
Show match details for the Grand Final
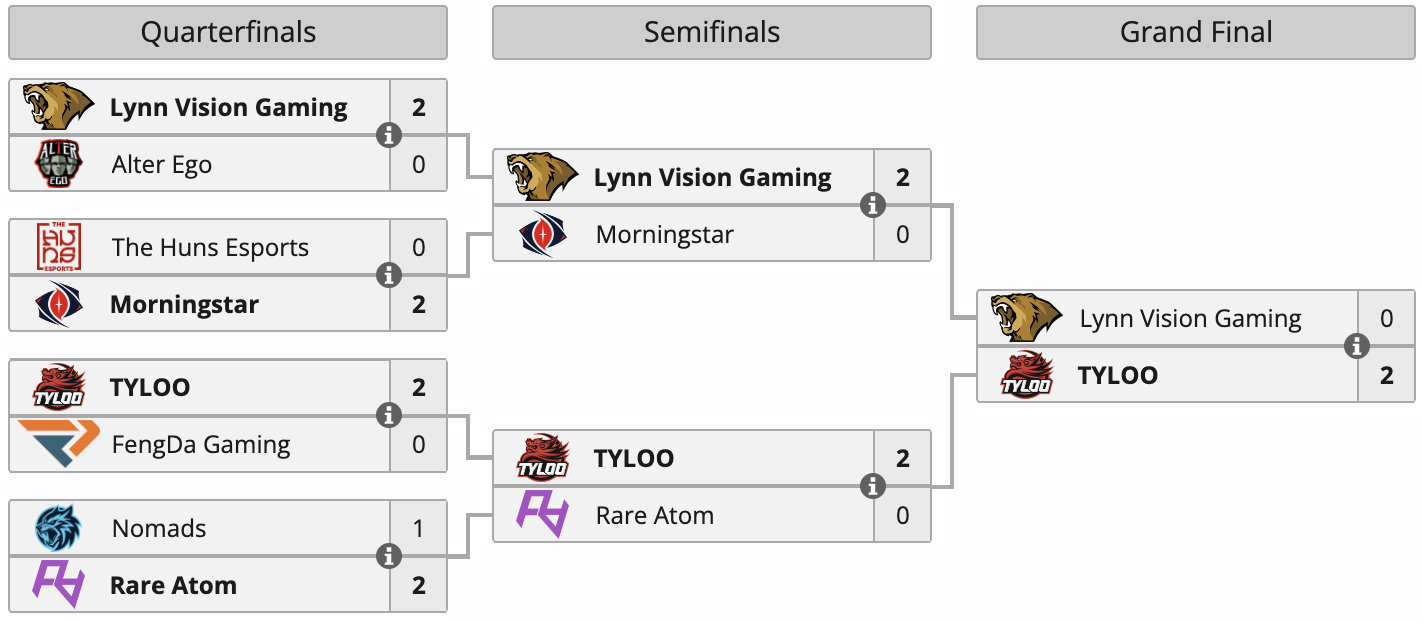coord(1357,346)
